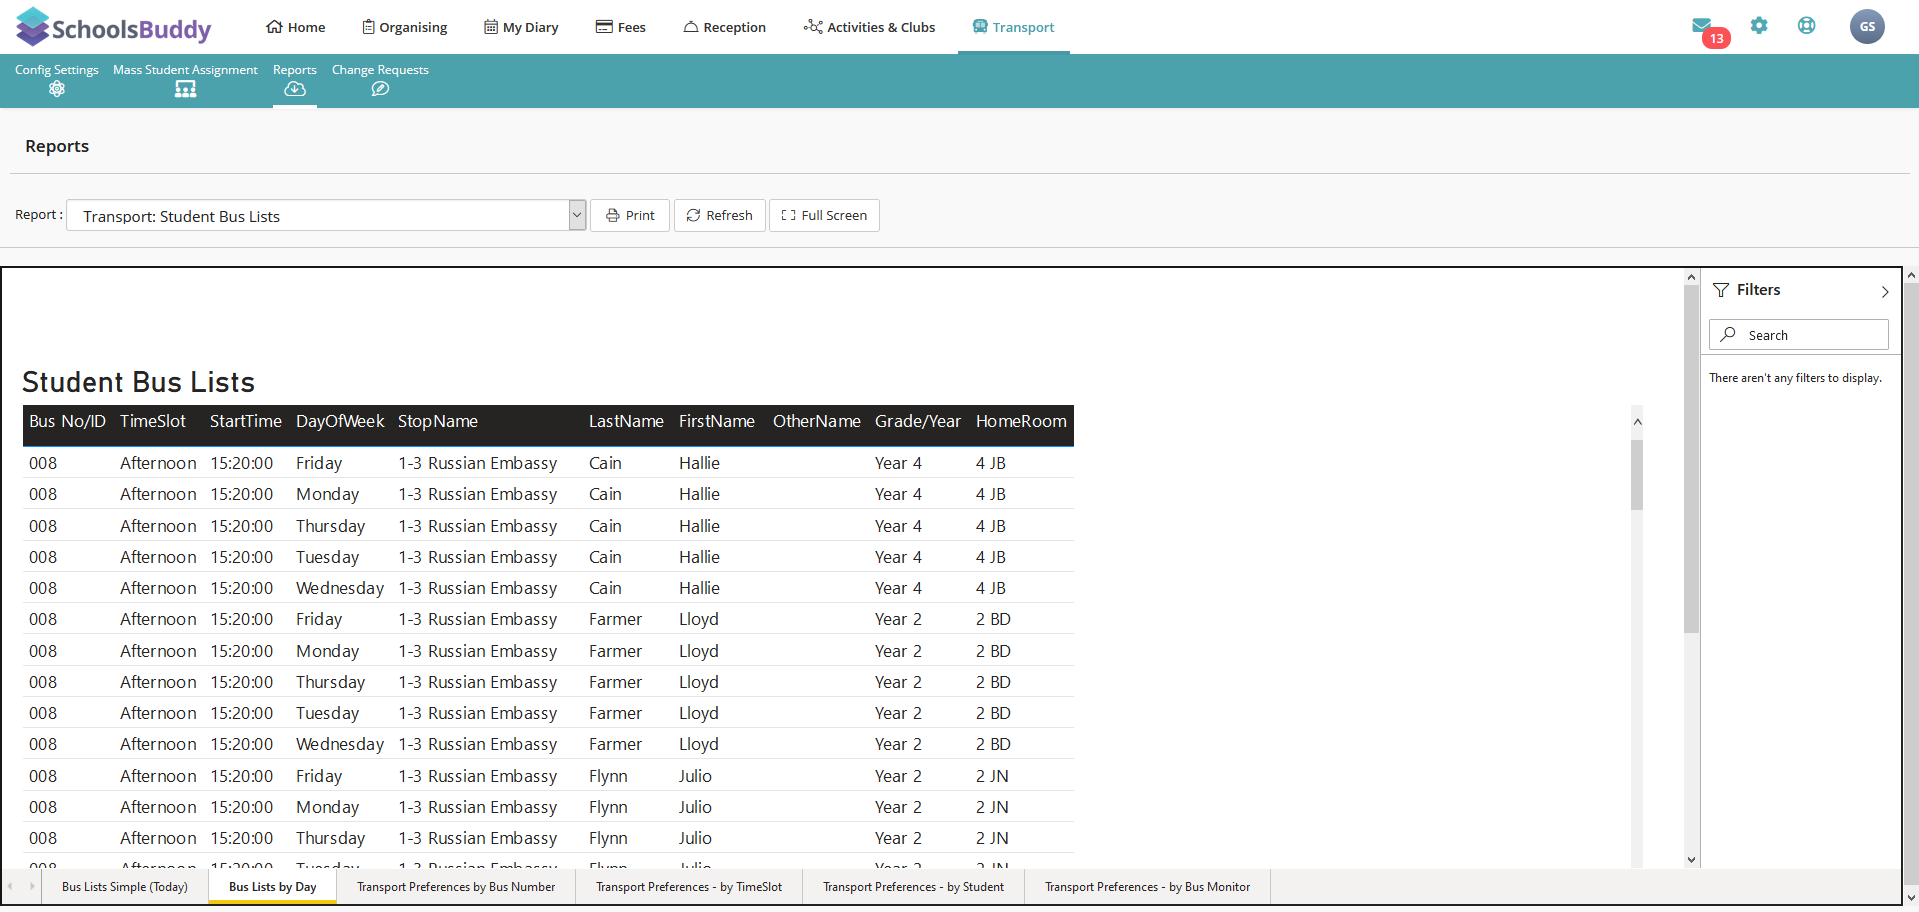Open the Reports cloud download icon

point(295,89)
